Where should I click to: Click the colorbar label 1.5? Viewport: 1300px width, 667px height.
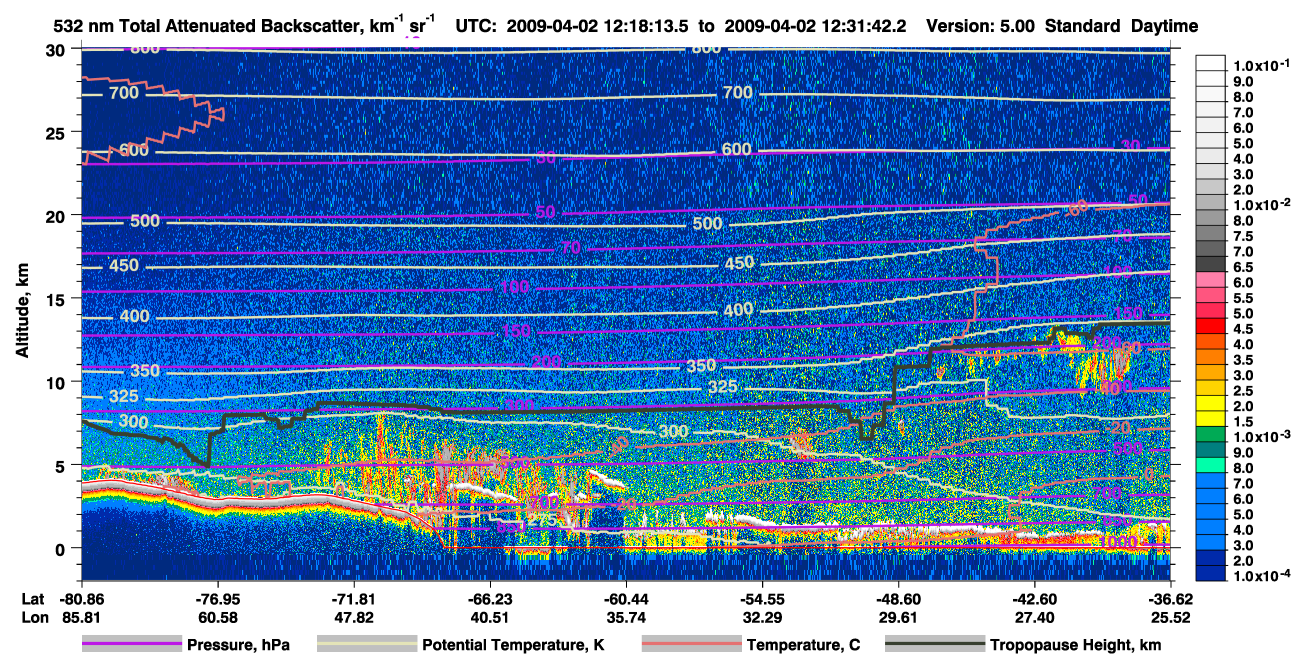[1243, 422]
